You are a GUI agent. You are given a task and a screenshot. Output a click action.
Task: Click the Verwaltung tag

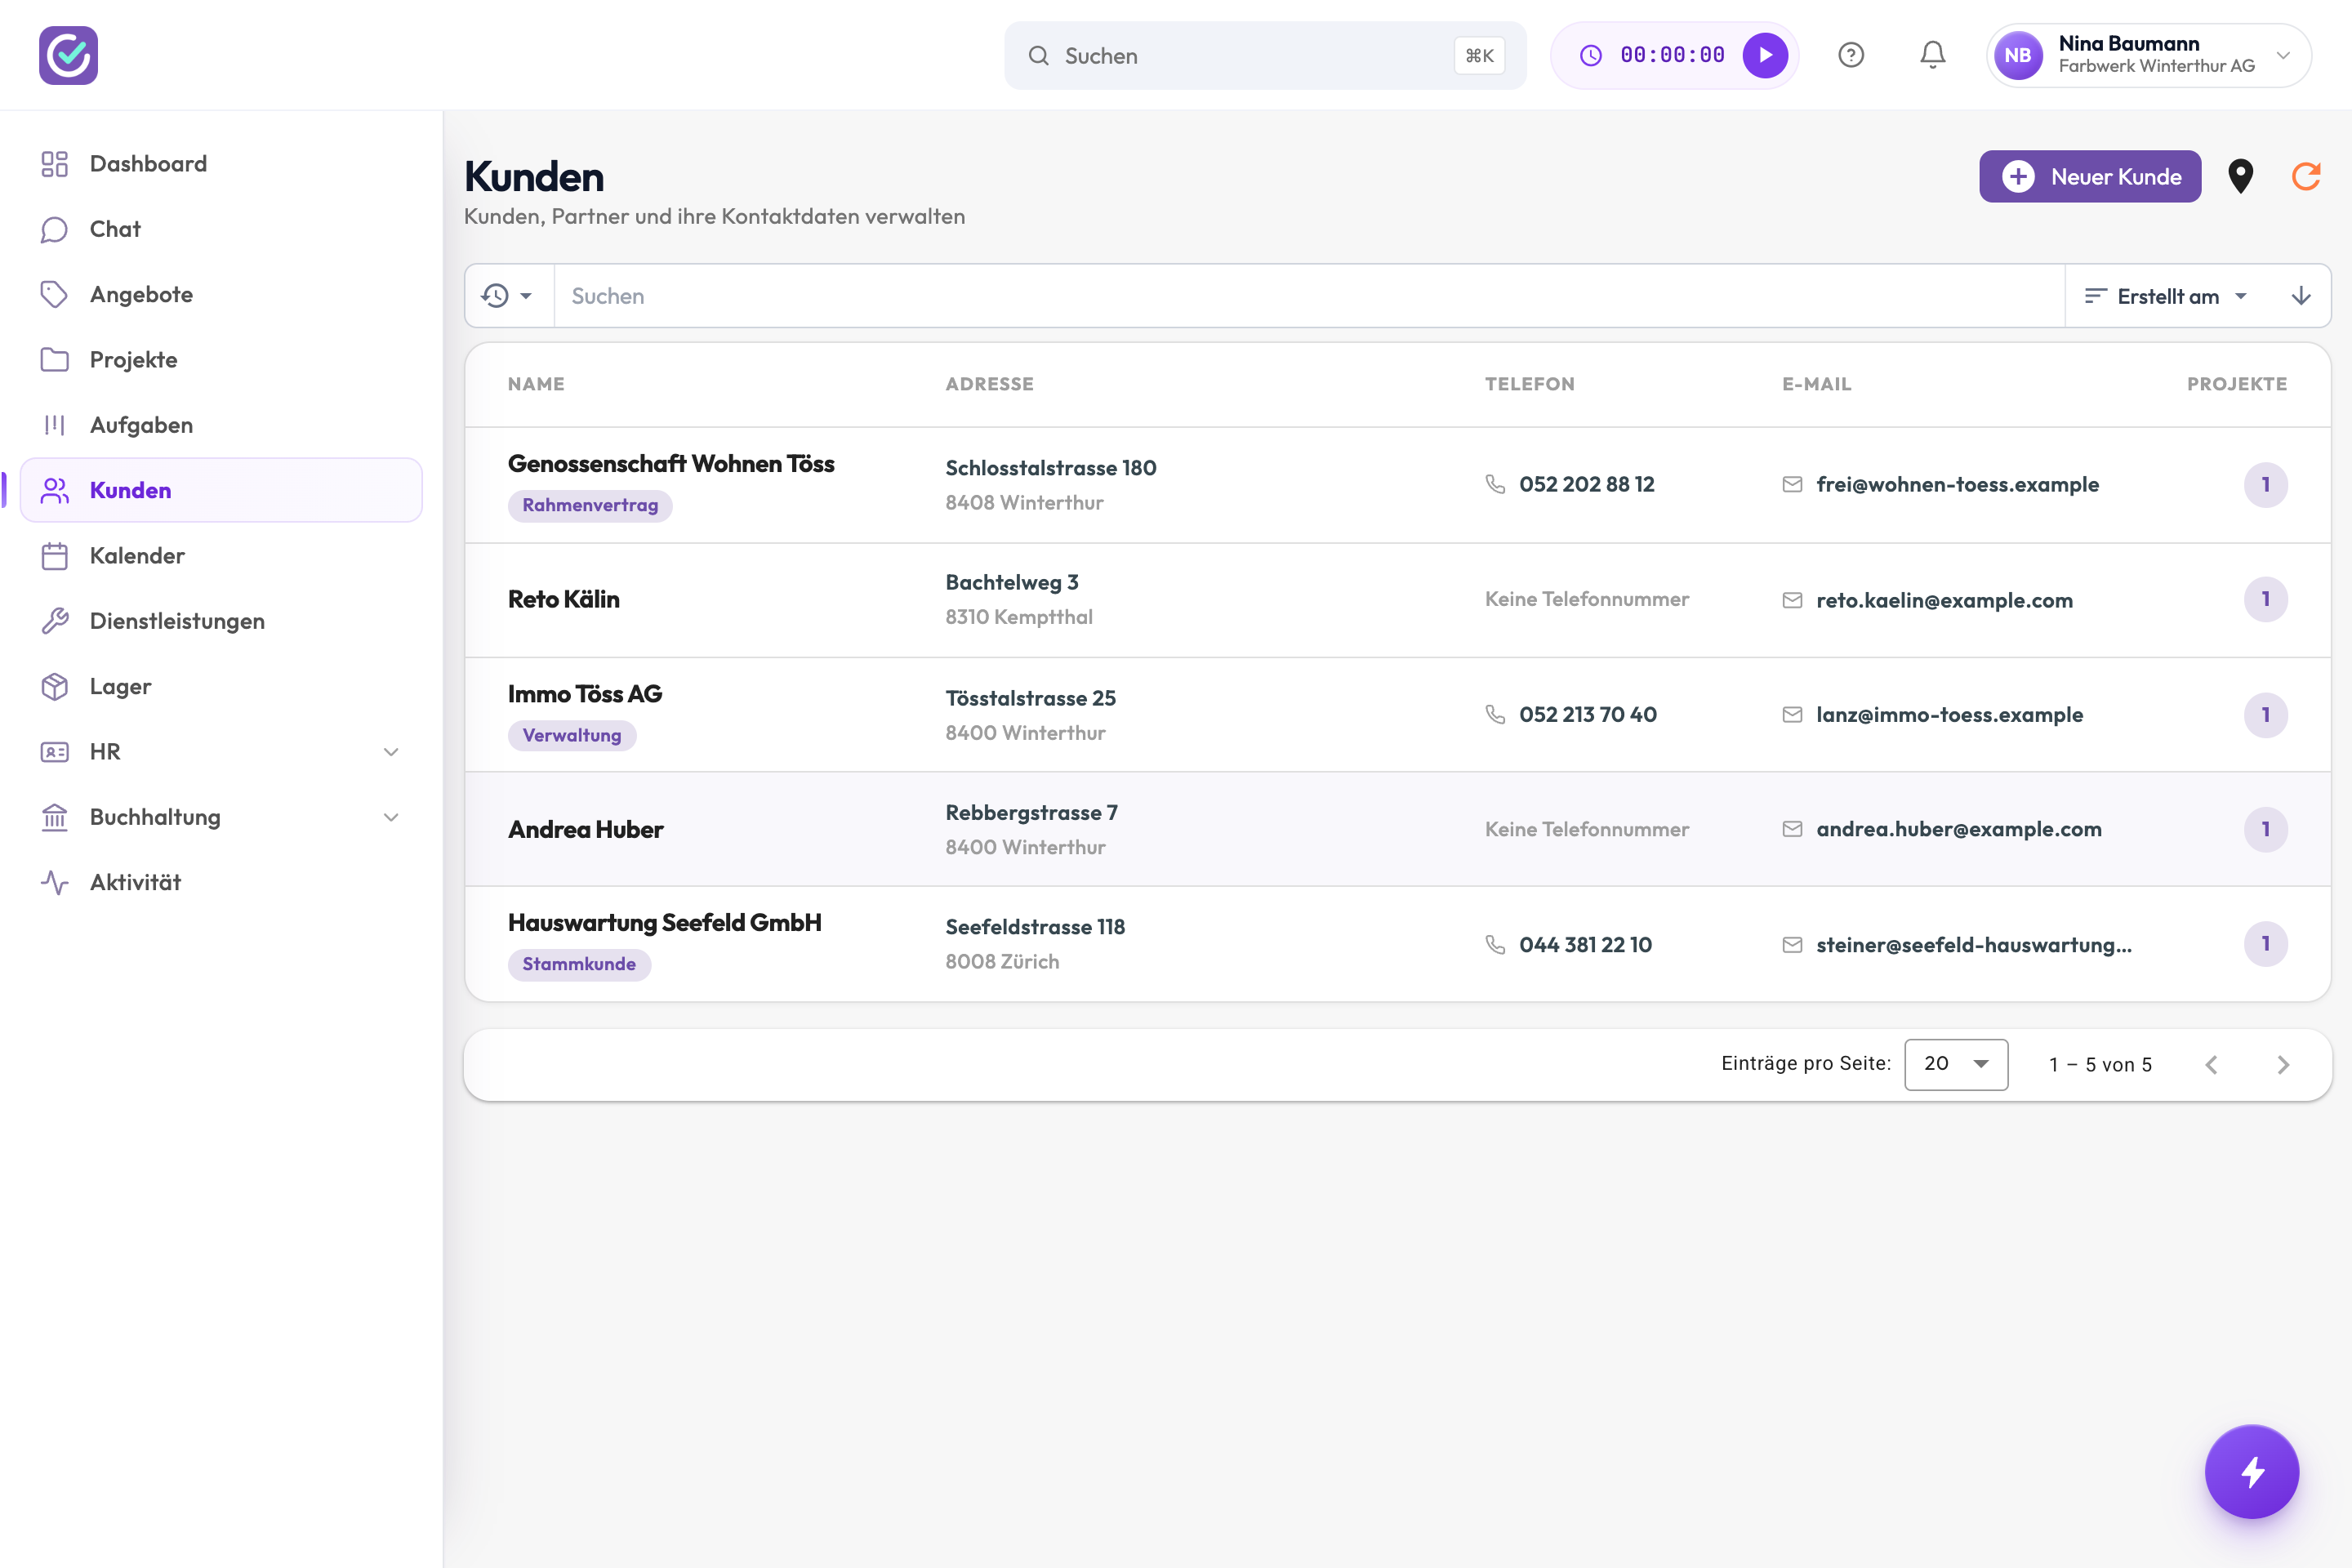point(572,735)
